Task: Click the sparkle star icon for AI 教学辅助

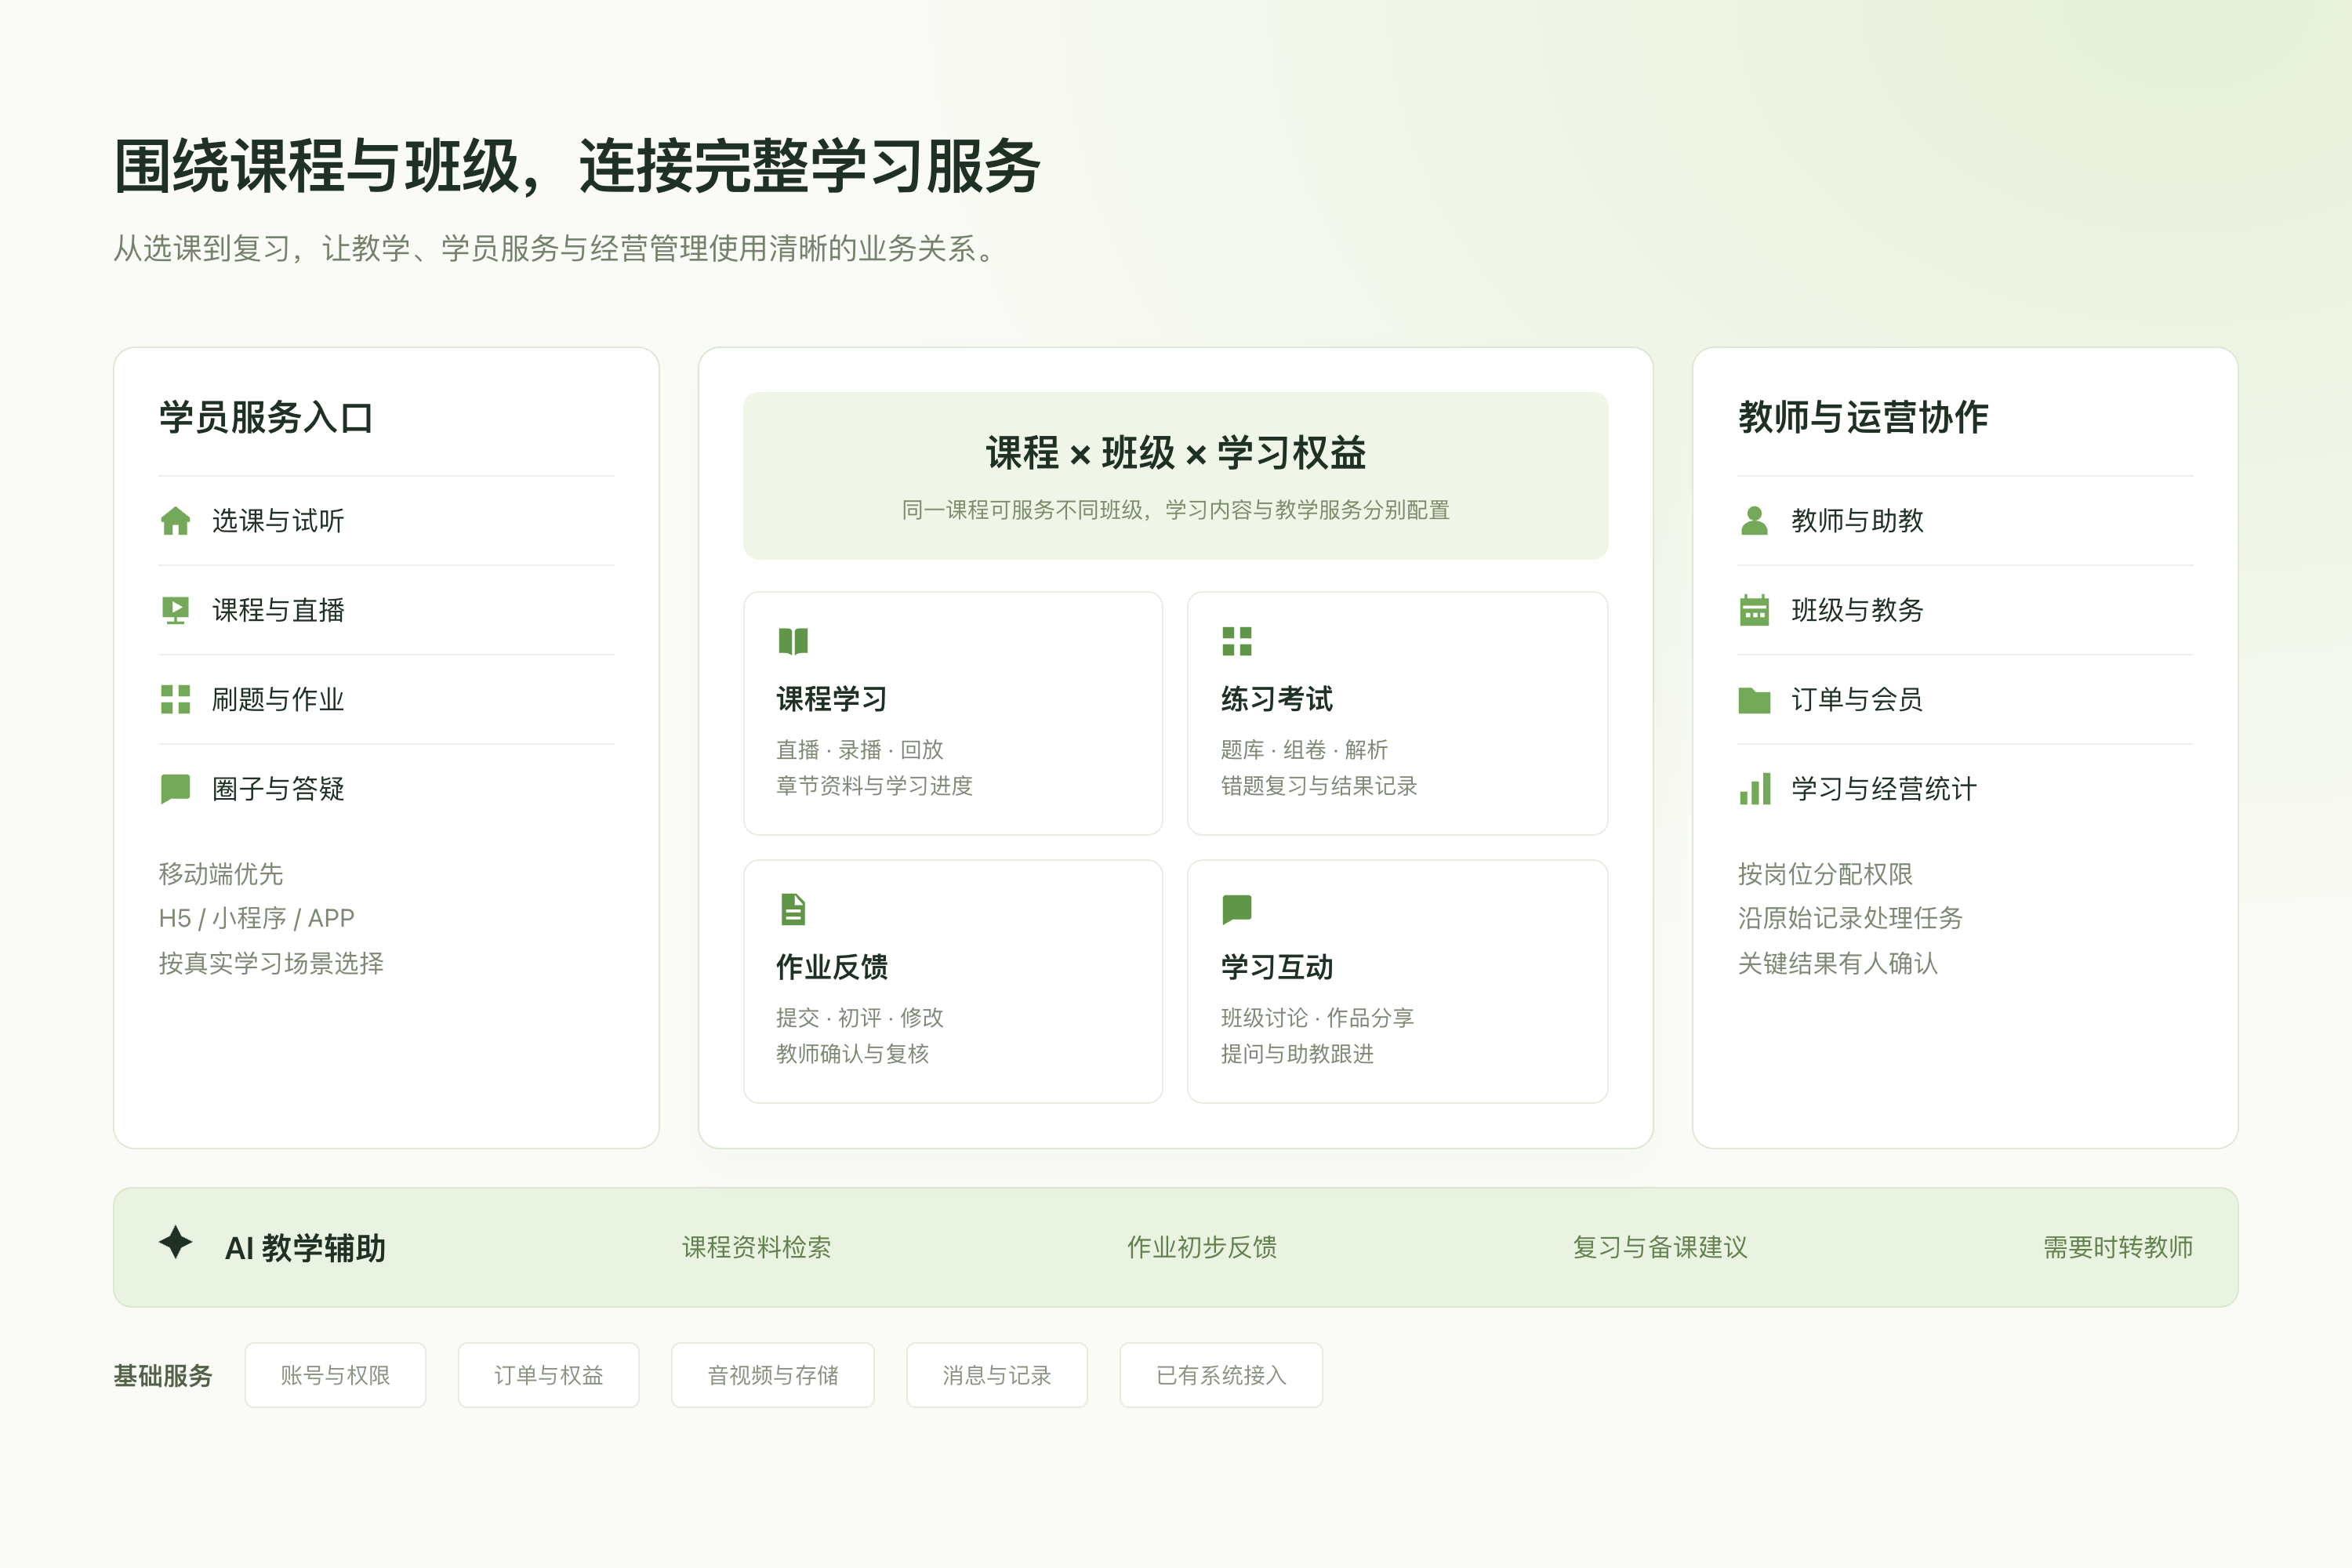Action: click(175, 1242)
